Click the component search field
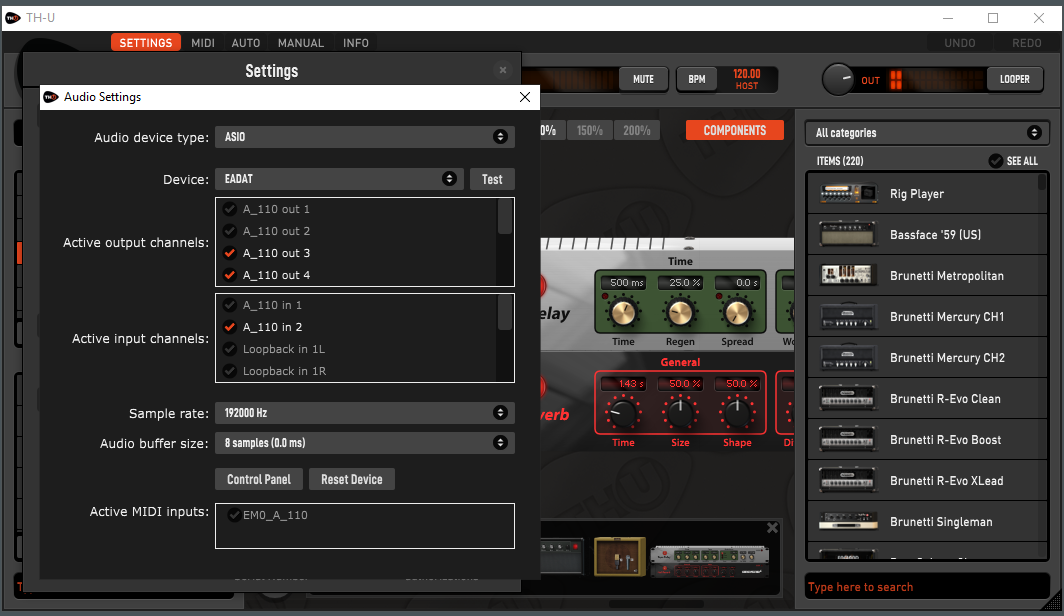Viewport: 1064px width, 616px height. (927, 587)
